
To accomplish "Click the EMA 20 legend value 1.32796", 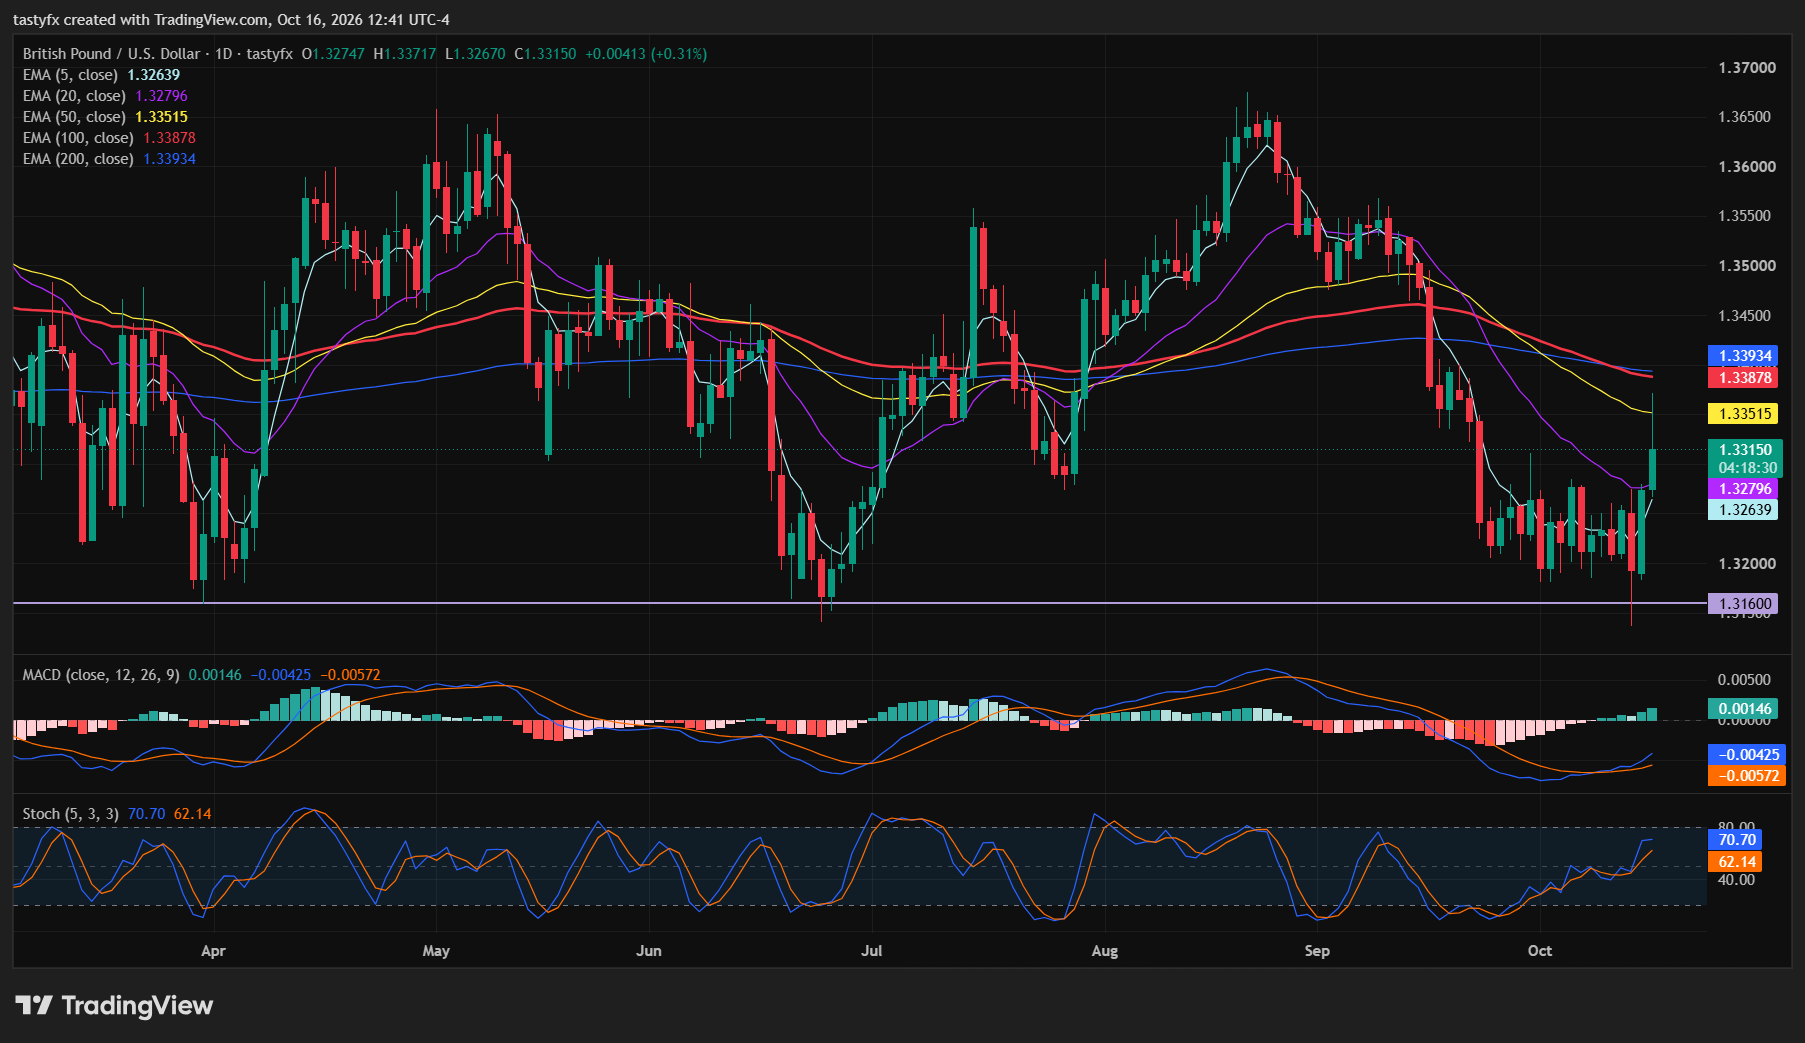I will point(162,96).
